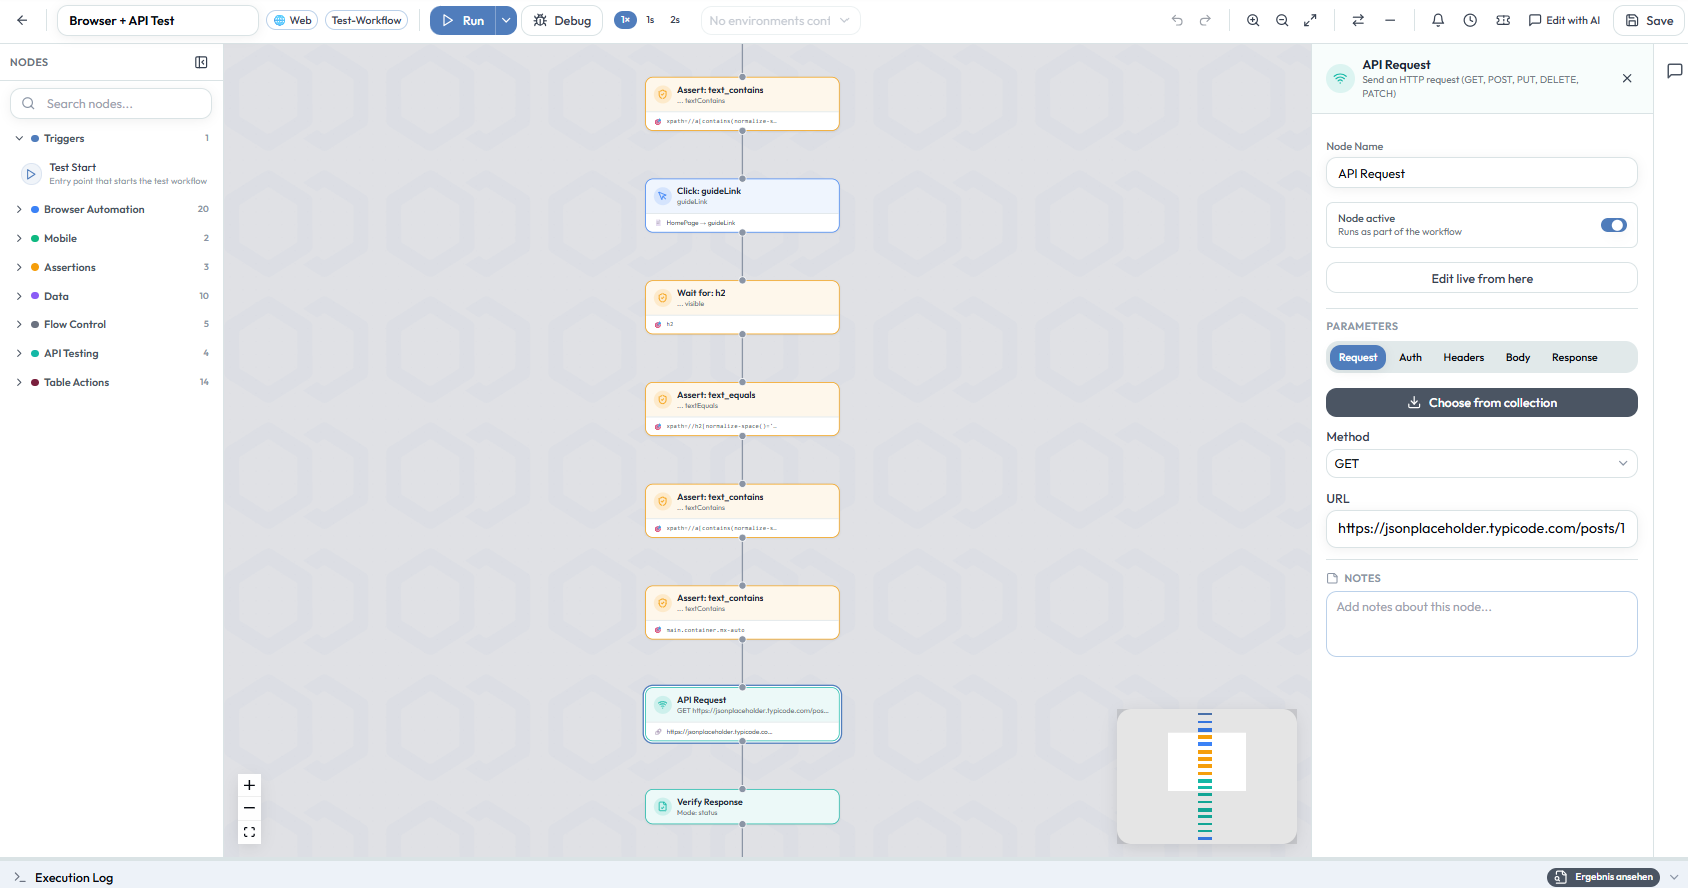Save the workflow

point(1649,20)
